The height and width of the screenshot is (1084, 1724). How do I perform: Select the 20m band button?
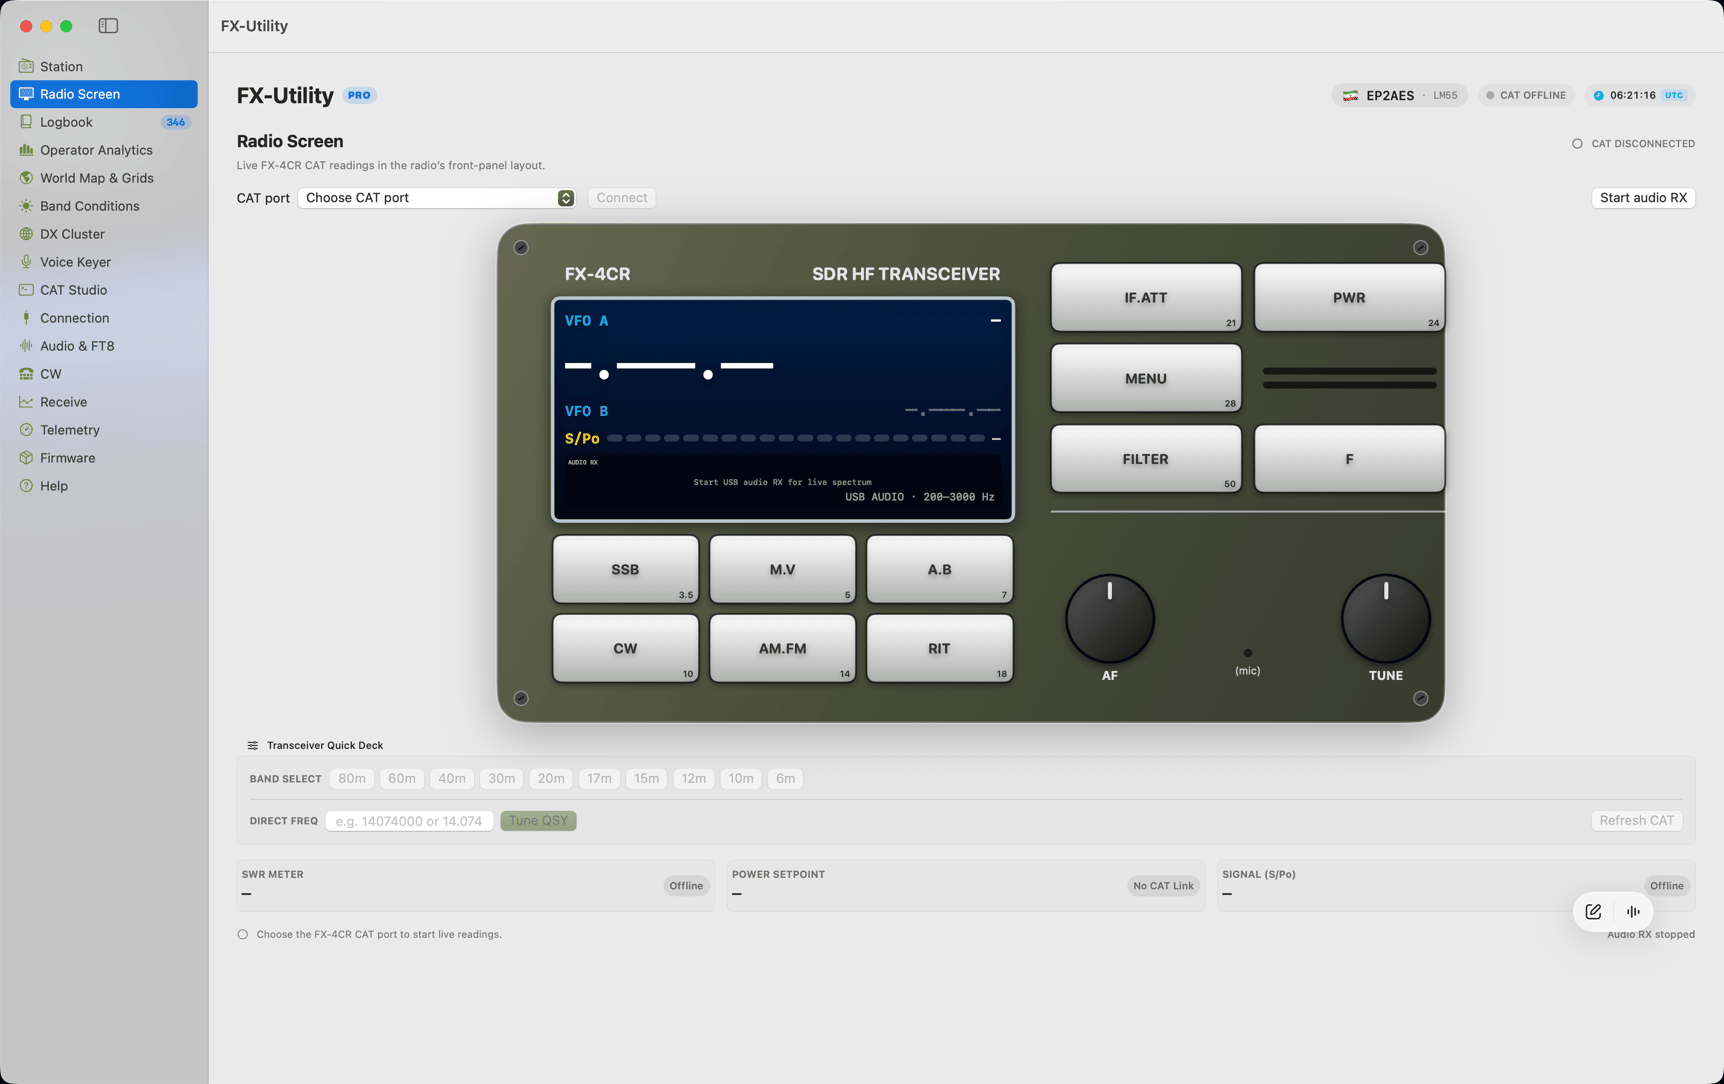551,779
